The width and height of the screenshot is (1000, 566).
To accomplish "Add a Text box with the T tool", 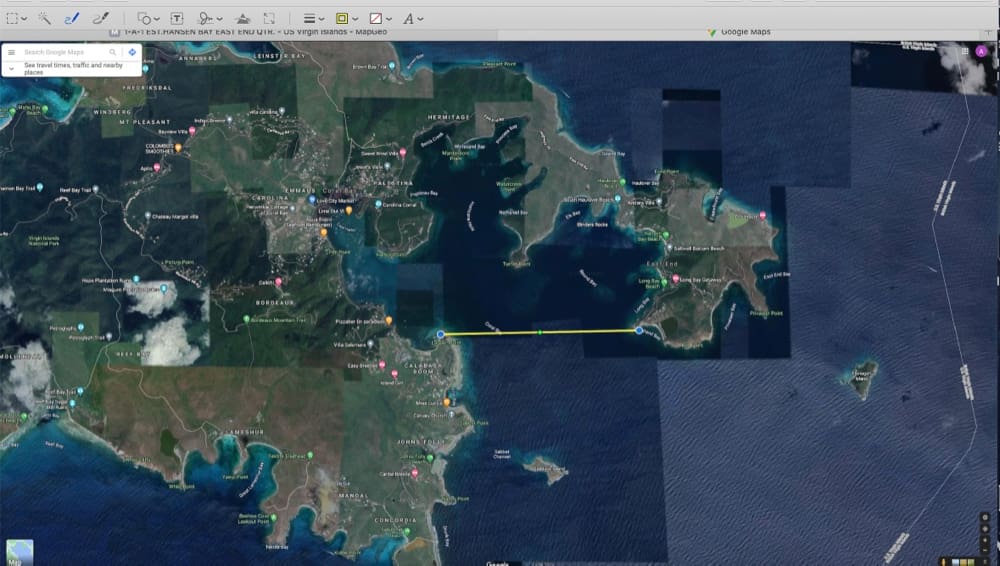I will [177, 19].
